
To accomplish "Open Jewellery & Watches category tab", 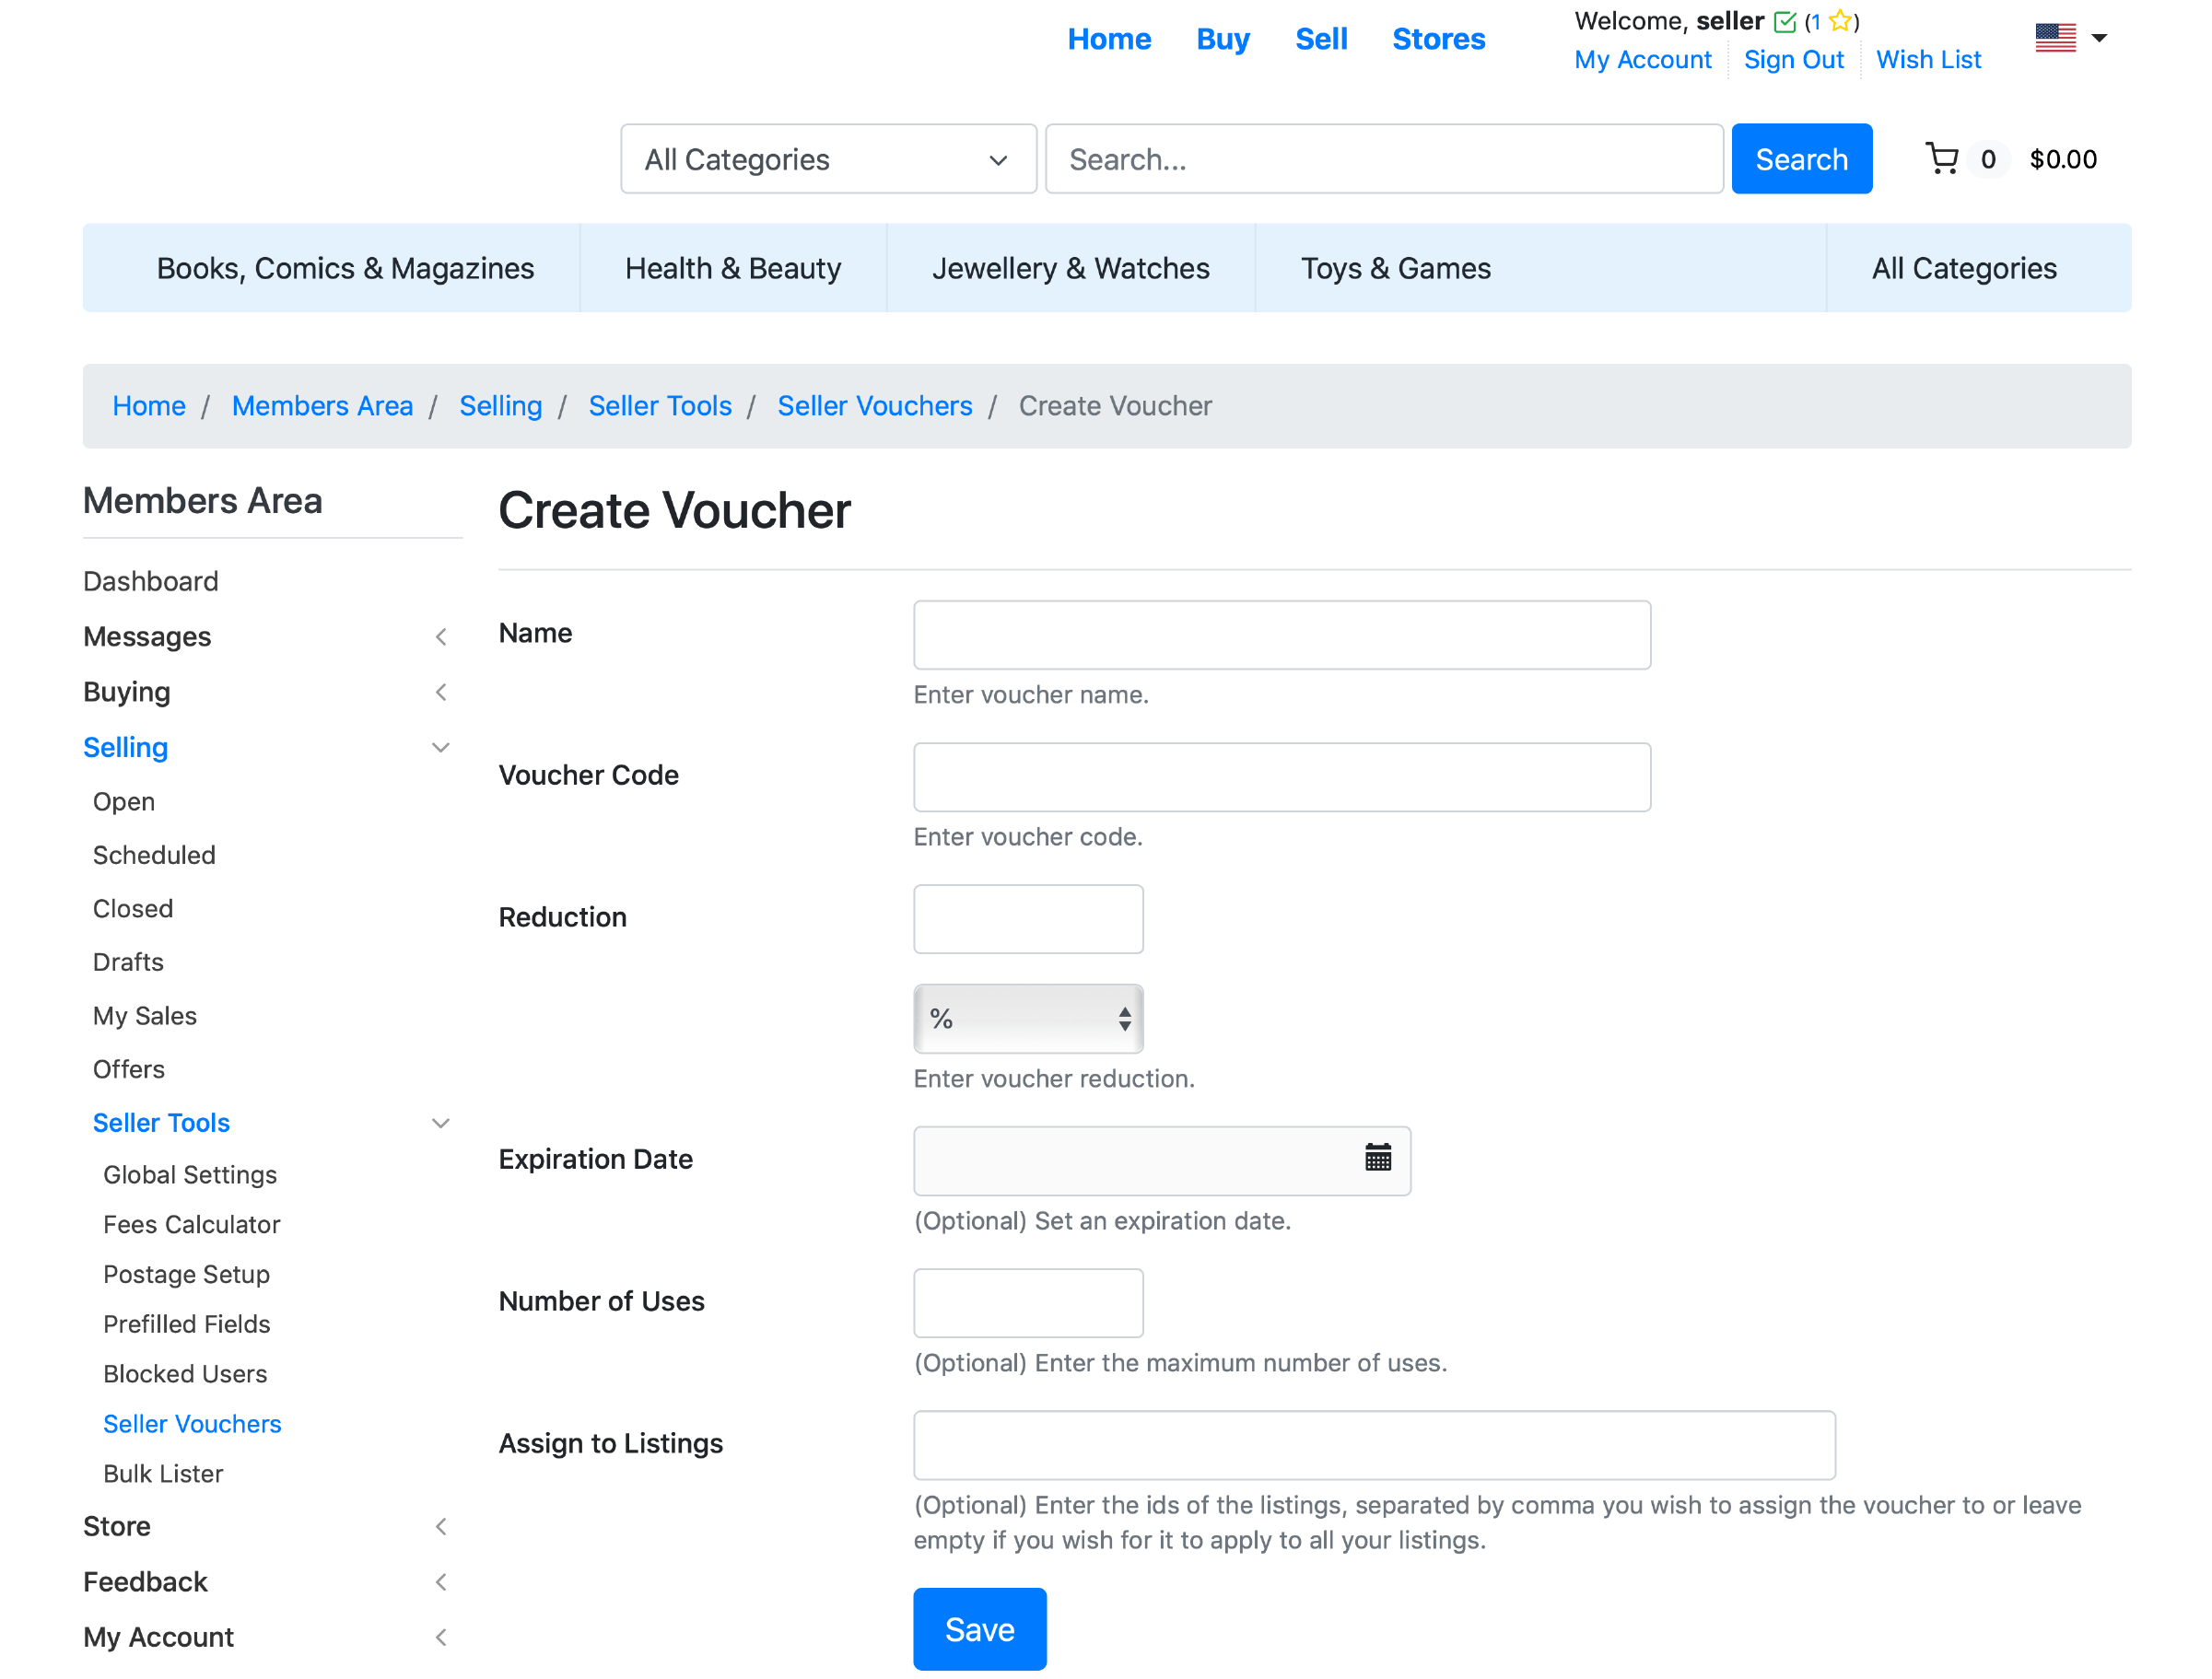I will (1070, 268).
